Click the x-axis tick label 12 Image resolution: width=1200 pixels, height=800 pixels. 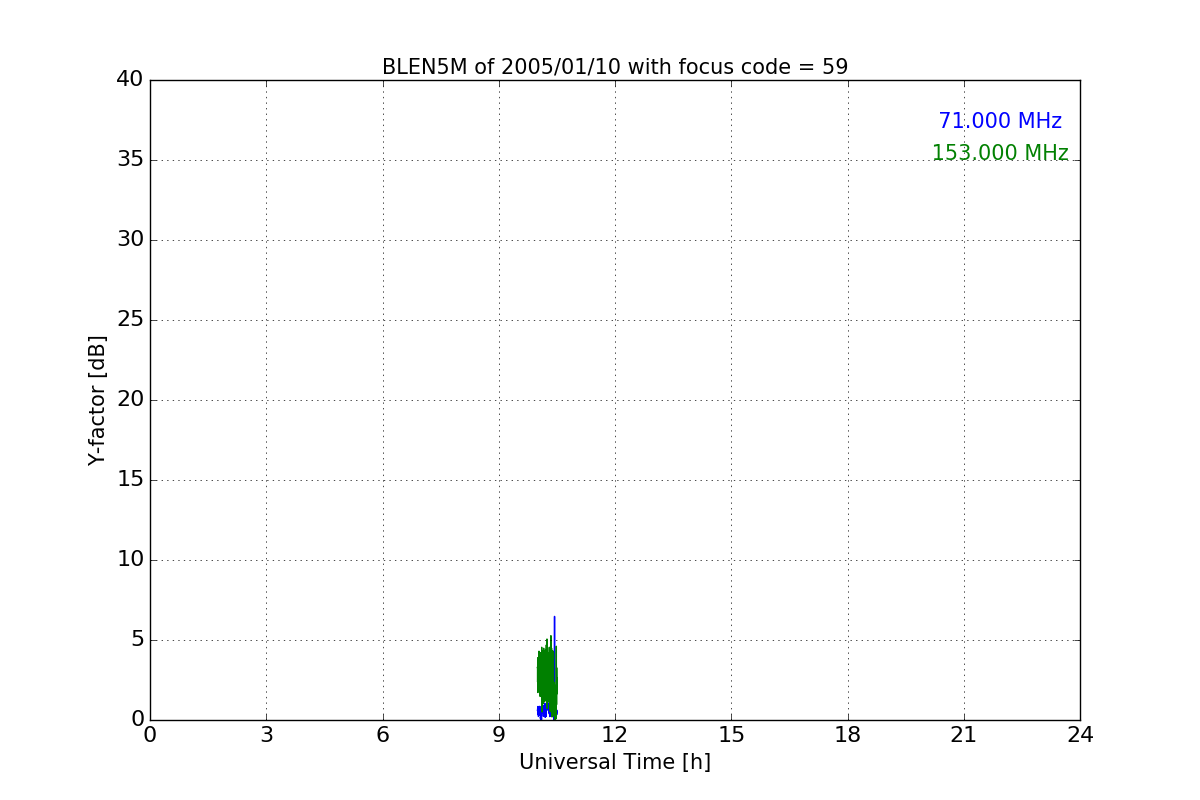click(615, 735)
